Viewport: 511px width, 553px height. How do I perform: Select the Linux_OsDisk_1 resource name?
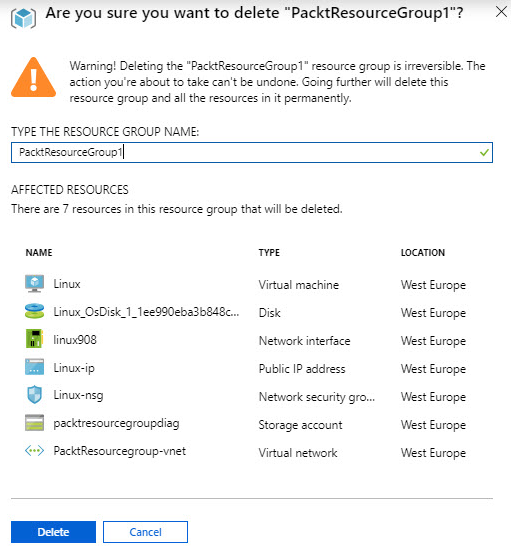[x=146, y=312]
